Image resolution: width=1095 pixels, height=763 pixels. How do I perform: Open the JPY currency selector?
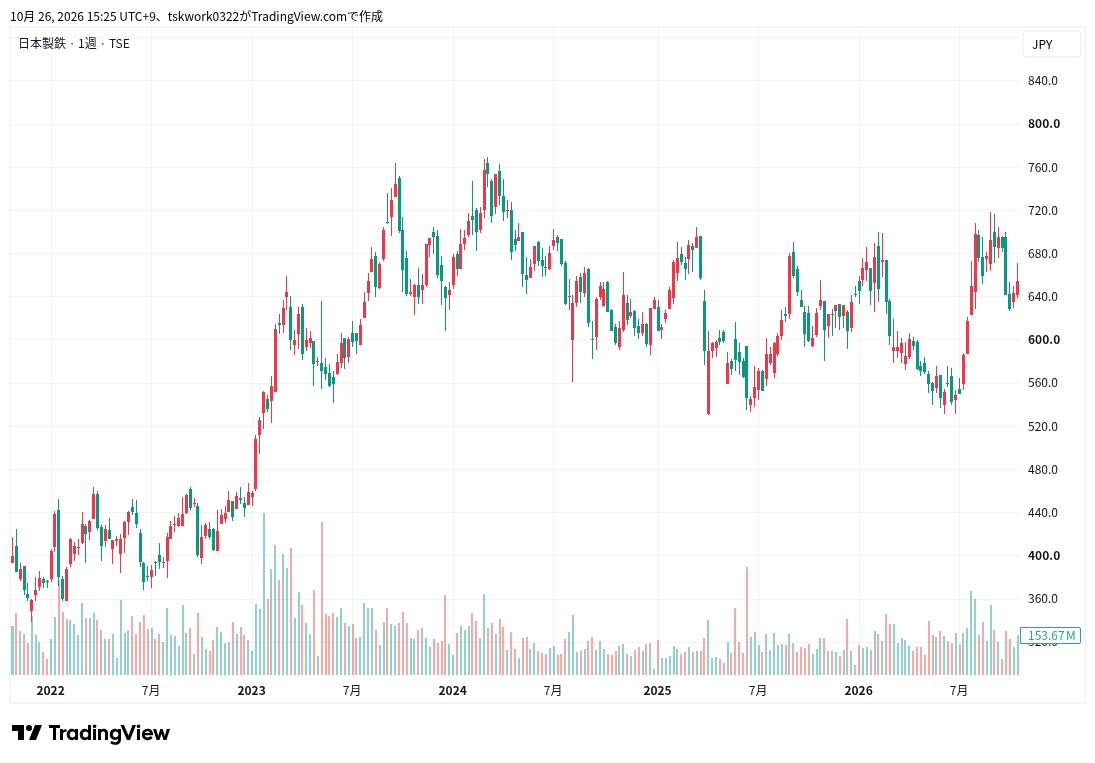[1051, 44]
